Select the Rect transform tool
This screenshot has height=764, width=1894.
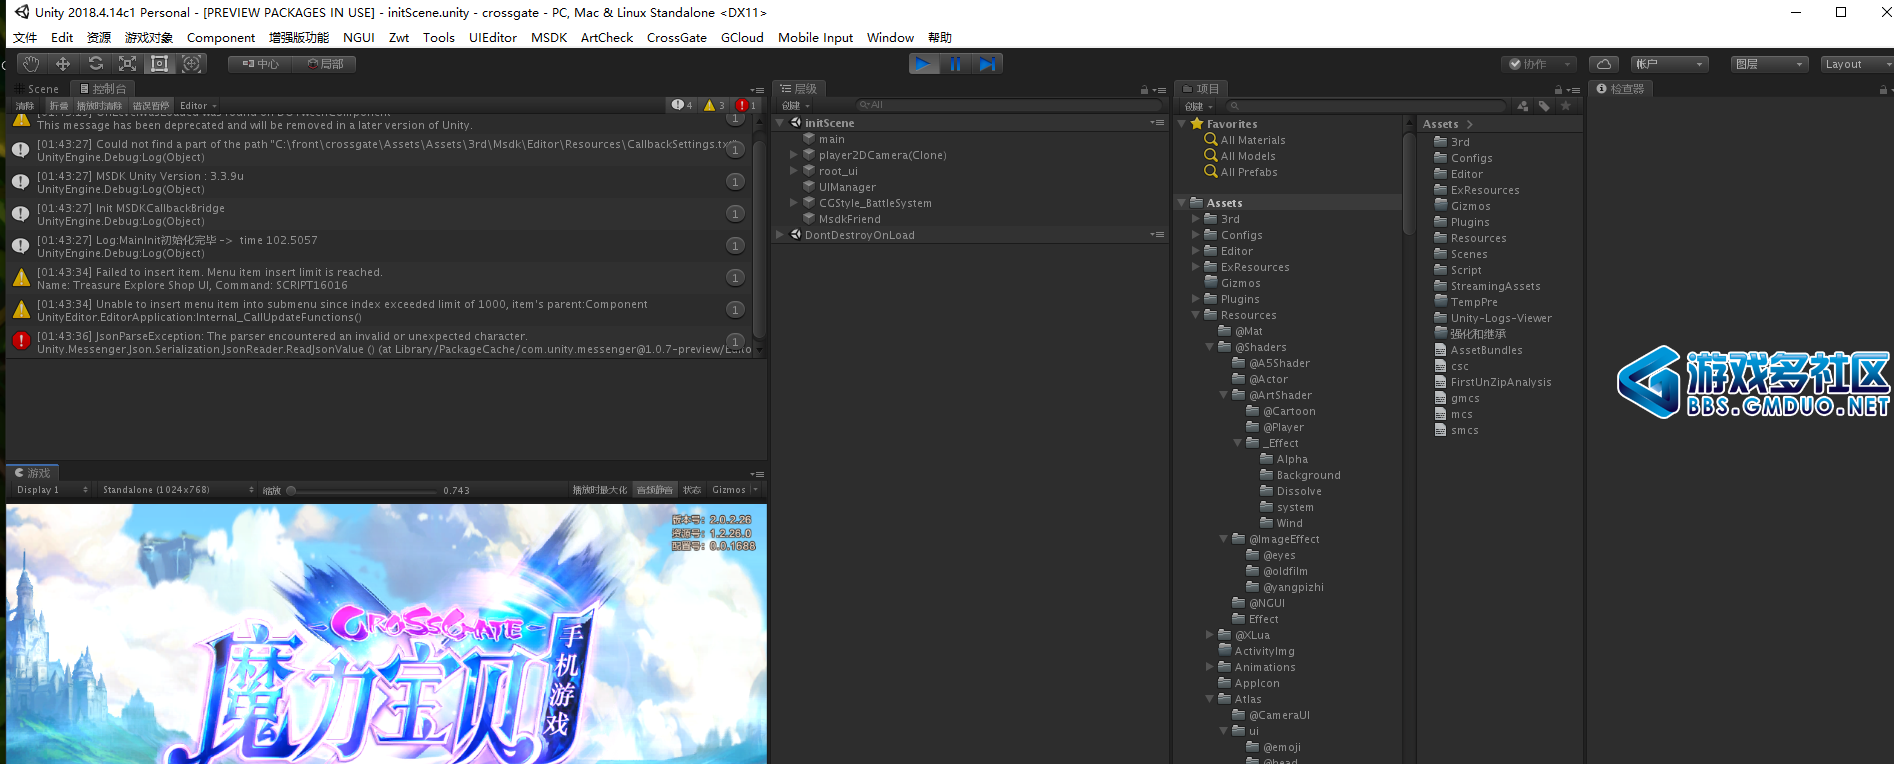click(x=159, y=64)
